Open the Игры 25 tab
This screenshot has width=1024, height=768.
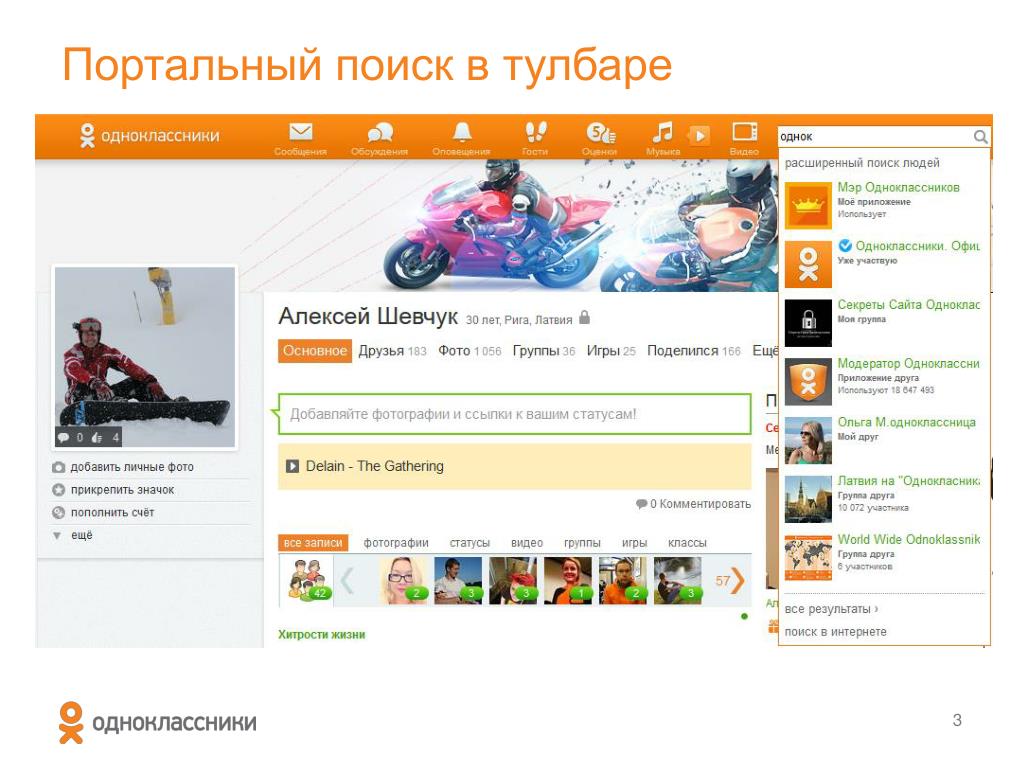pyautogui.click(x=611, y=351)
